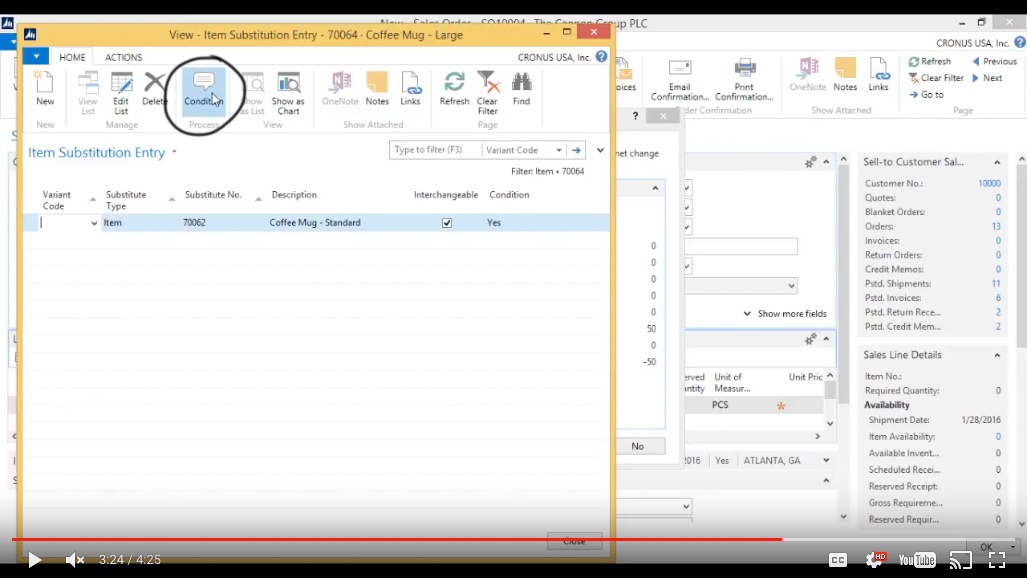This screenshot has width=1027, height=578.
Task: Click Refresh in Sales Order Page group
Action: pyautogui.click(x=929, y=62)
